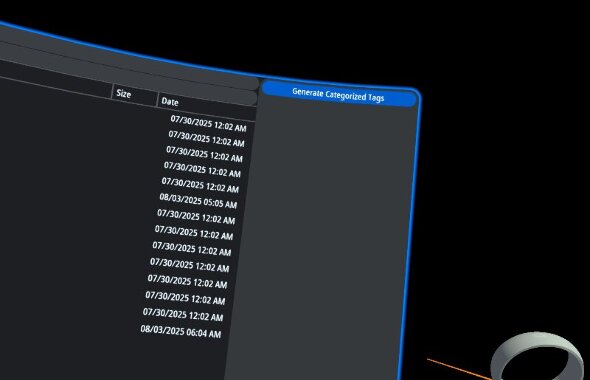Click the white ring controller object
The image size is (590, 380).
538,356
